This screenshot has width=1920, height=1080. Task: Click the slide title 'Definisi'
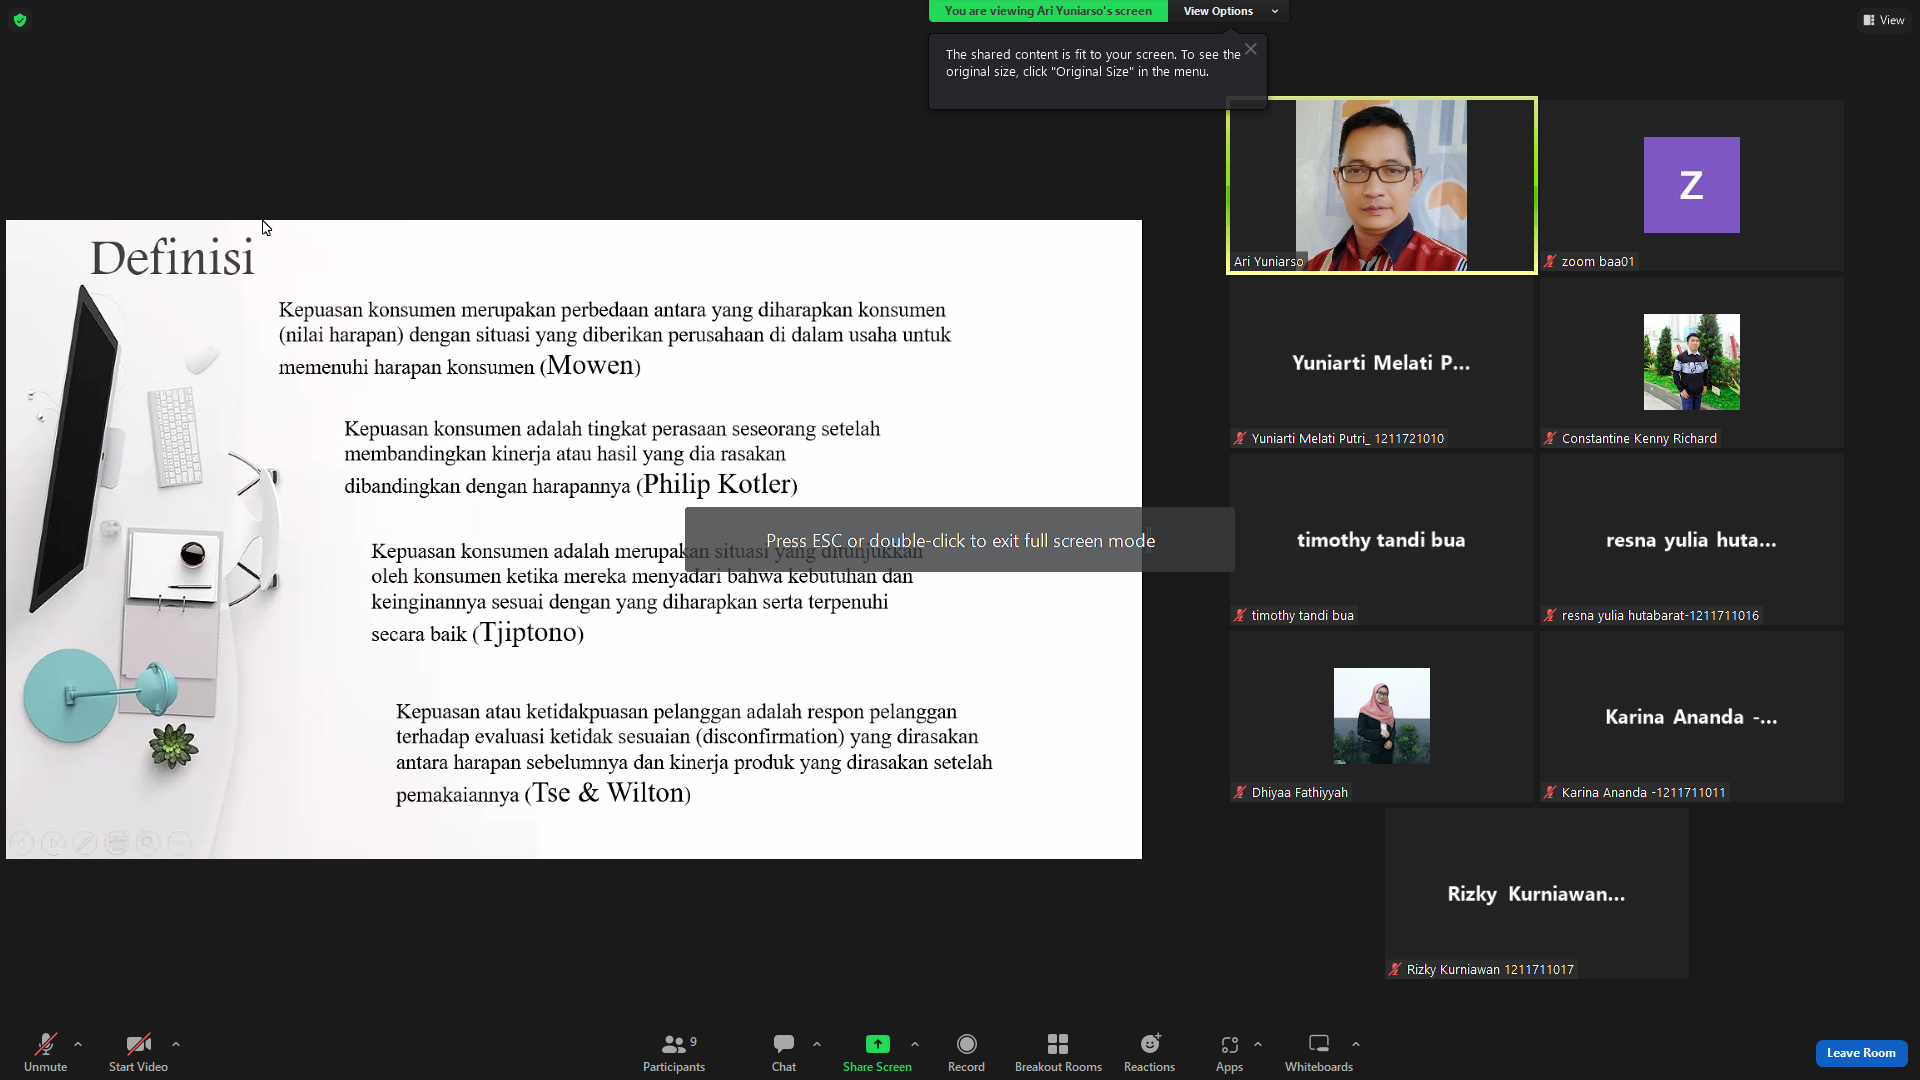click(172, 258)
